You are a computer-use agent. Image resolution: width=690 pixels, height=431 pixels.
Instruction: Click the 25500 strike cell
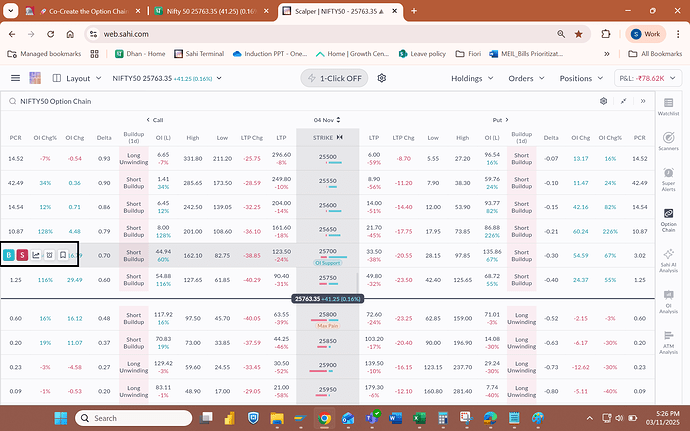[328, 158]
